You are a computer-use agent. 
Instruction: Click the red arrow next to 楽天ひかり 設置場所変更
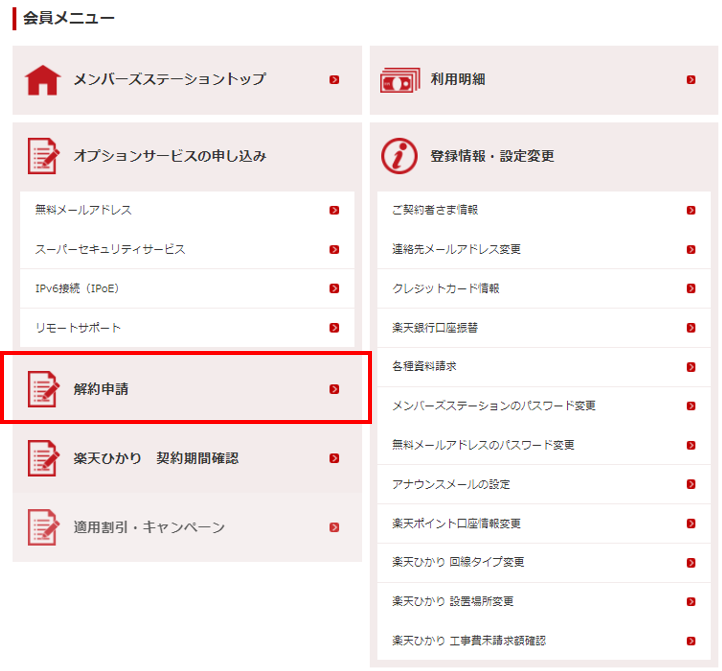point(691,601)
